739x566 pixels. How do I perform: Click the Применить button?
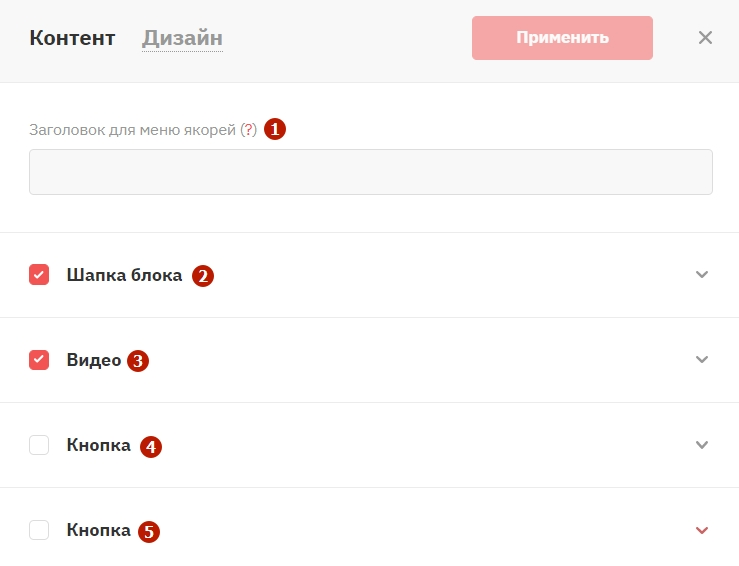[x=562, y=38]
